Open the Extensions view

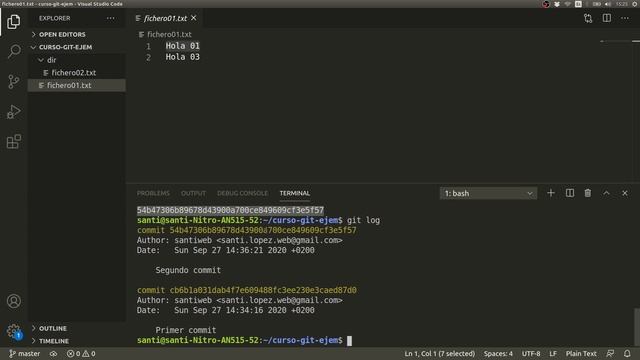click(13, 142)
